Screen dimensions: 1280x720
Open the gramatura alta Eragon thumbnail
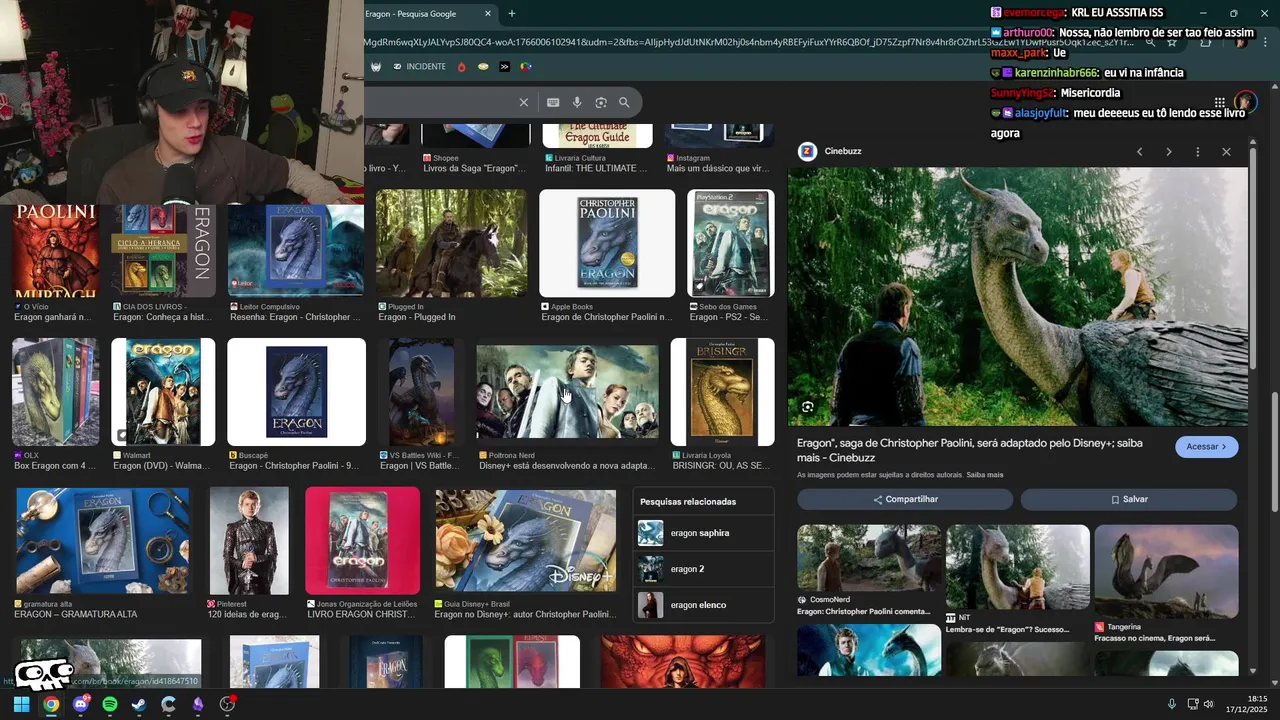click(x=103, y=541)
